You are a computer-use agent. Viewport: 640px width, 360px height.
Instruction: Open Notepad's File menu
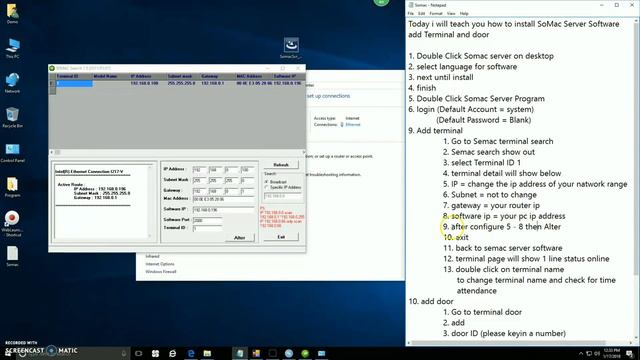pyautogui.click(x=411, y=13)
